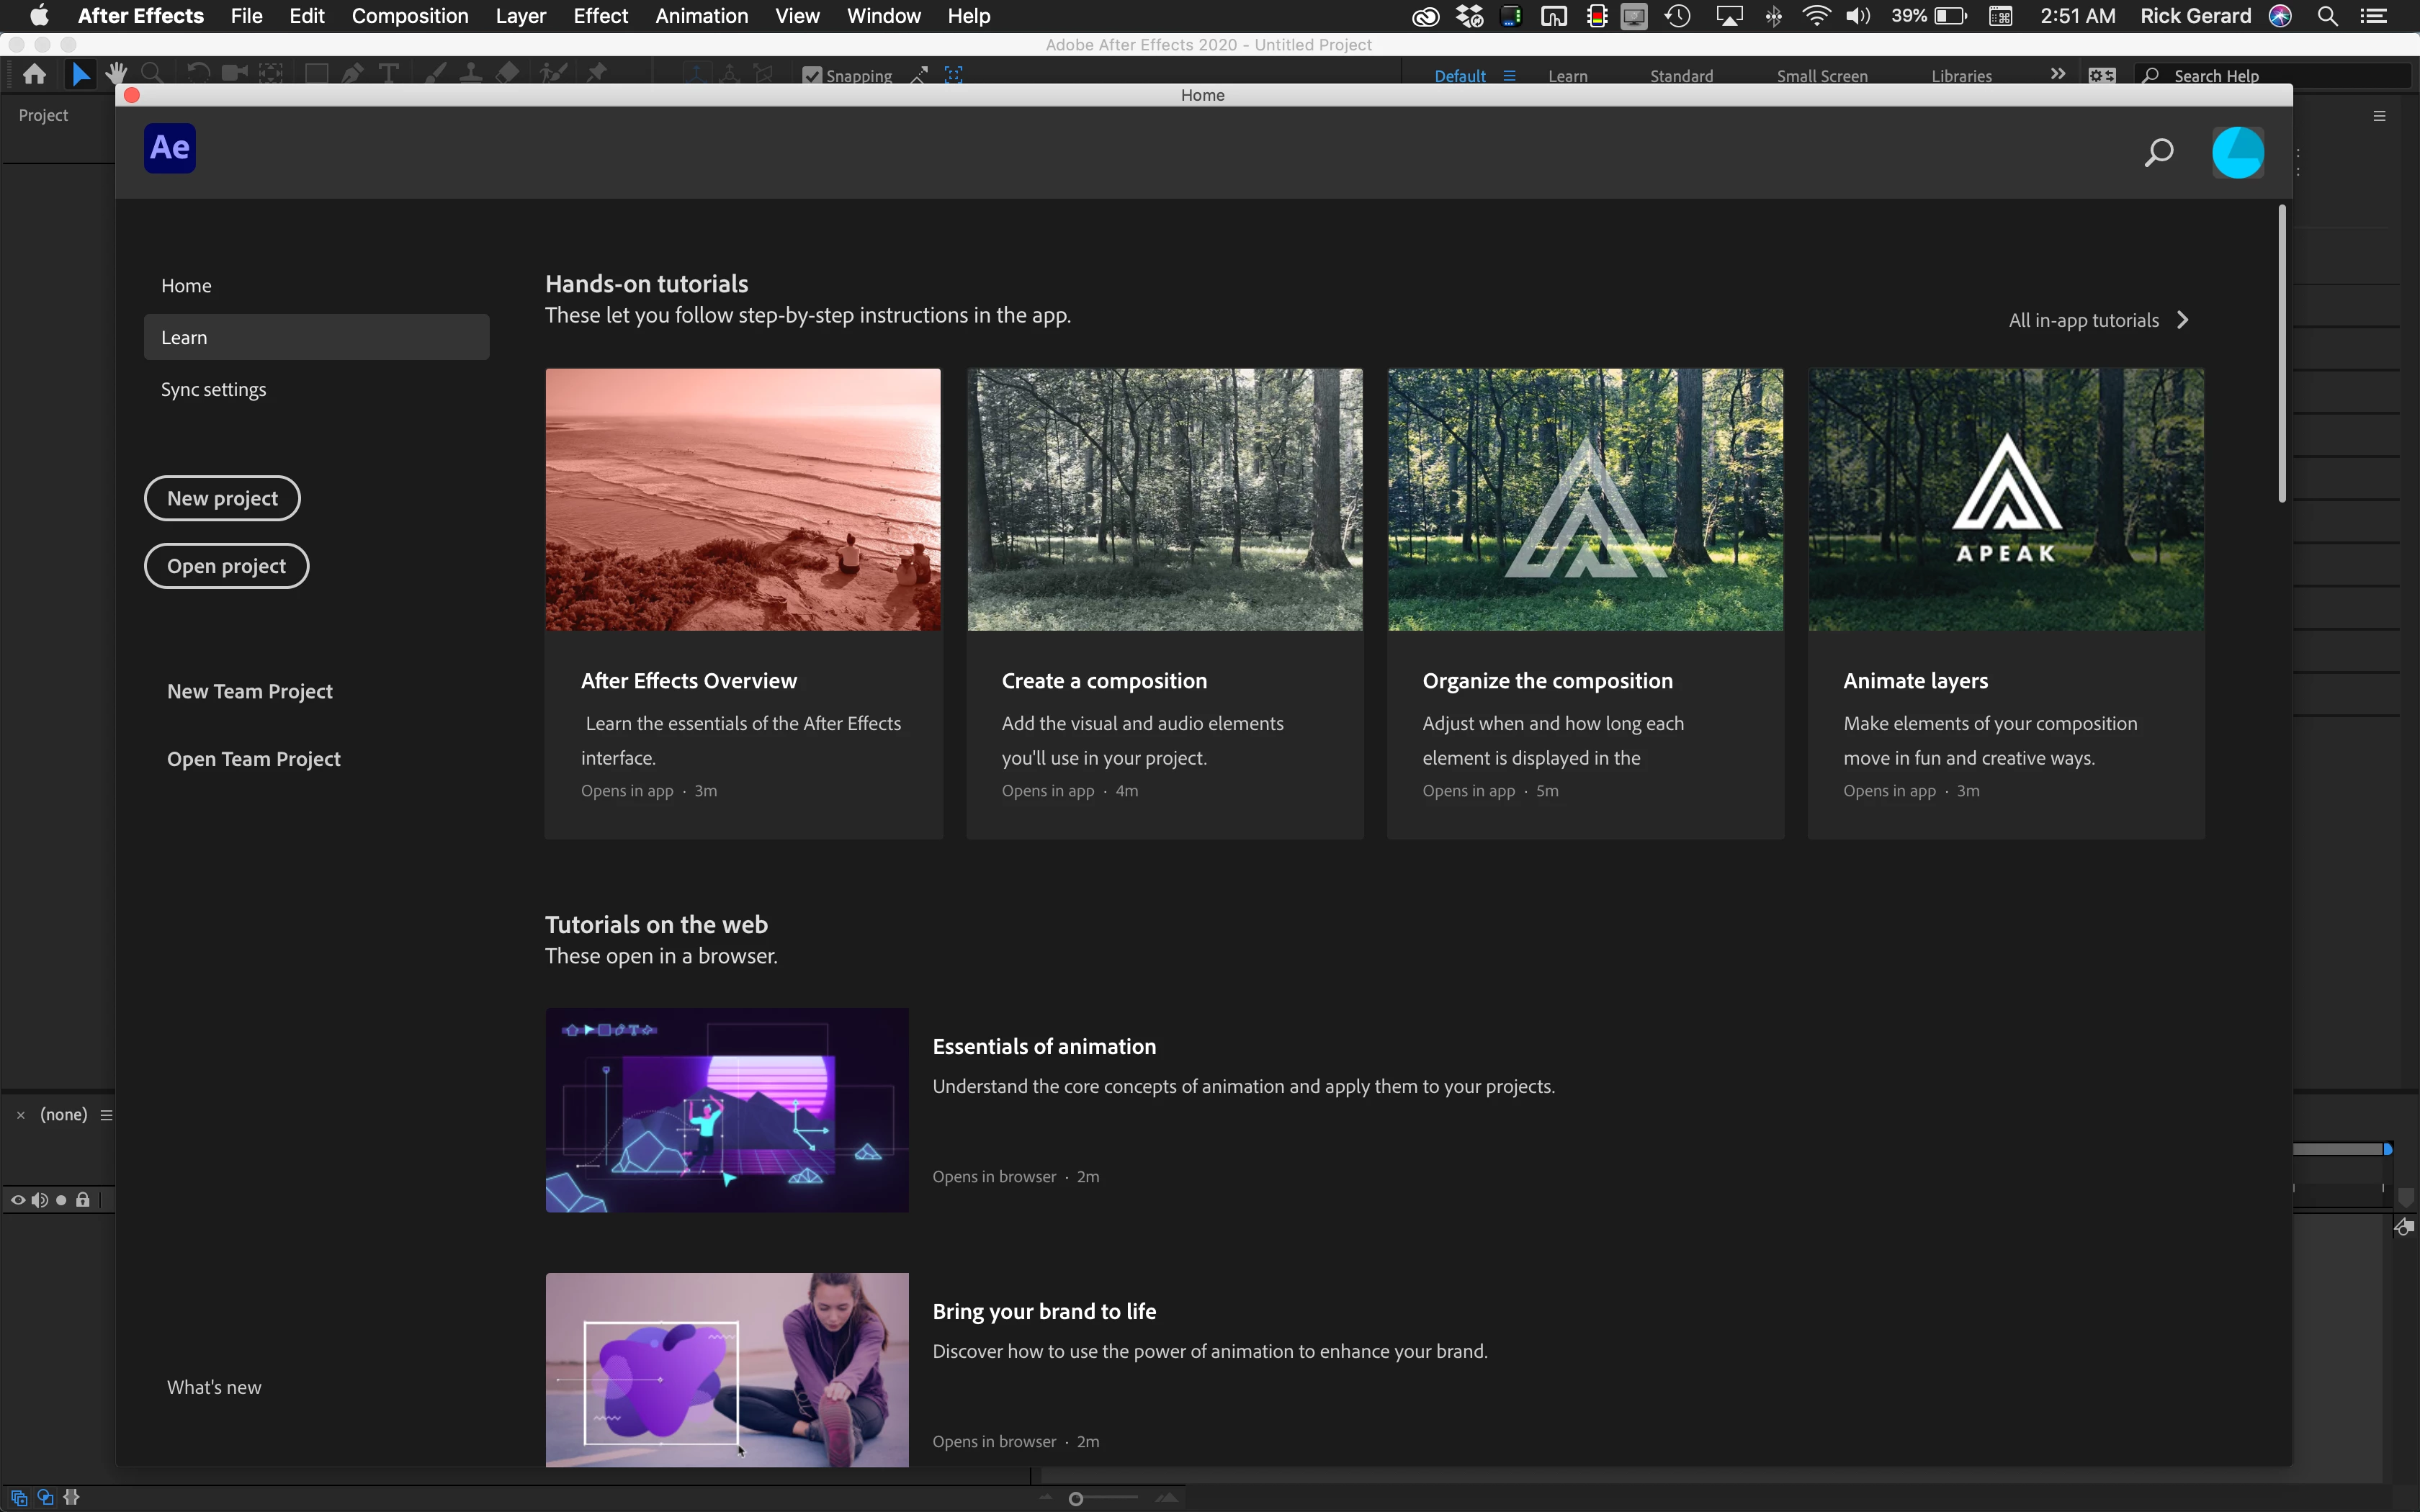Toggle the Snapping checkbox

point(812,76)
